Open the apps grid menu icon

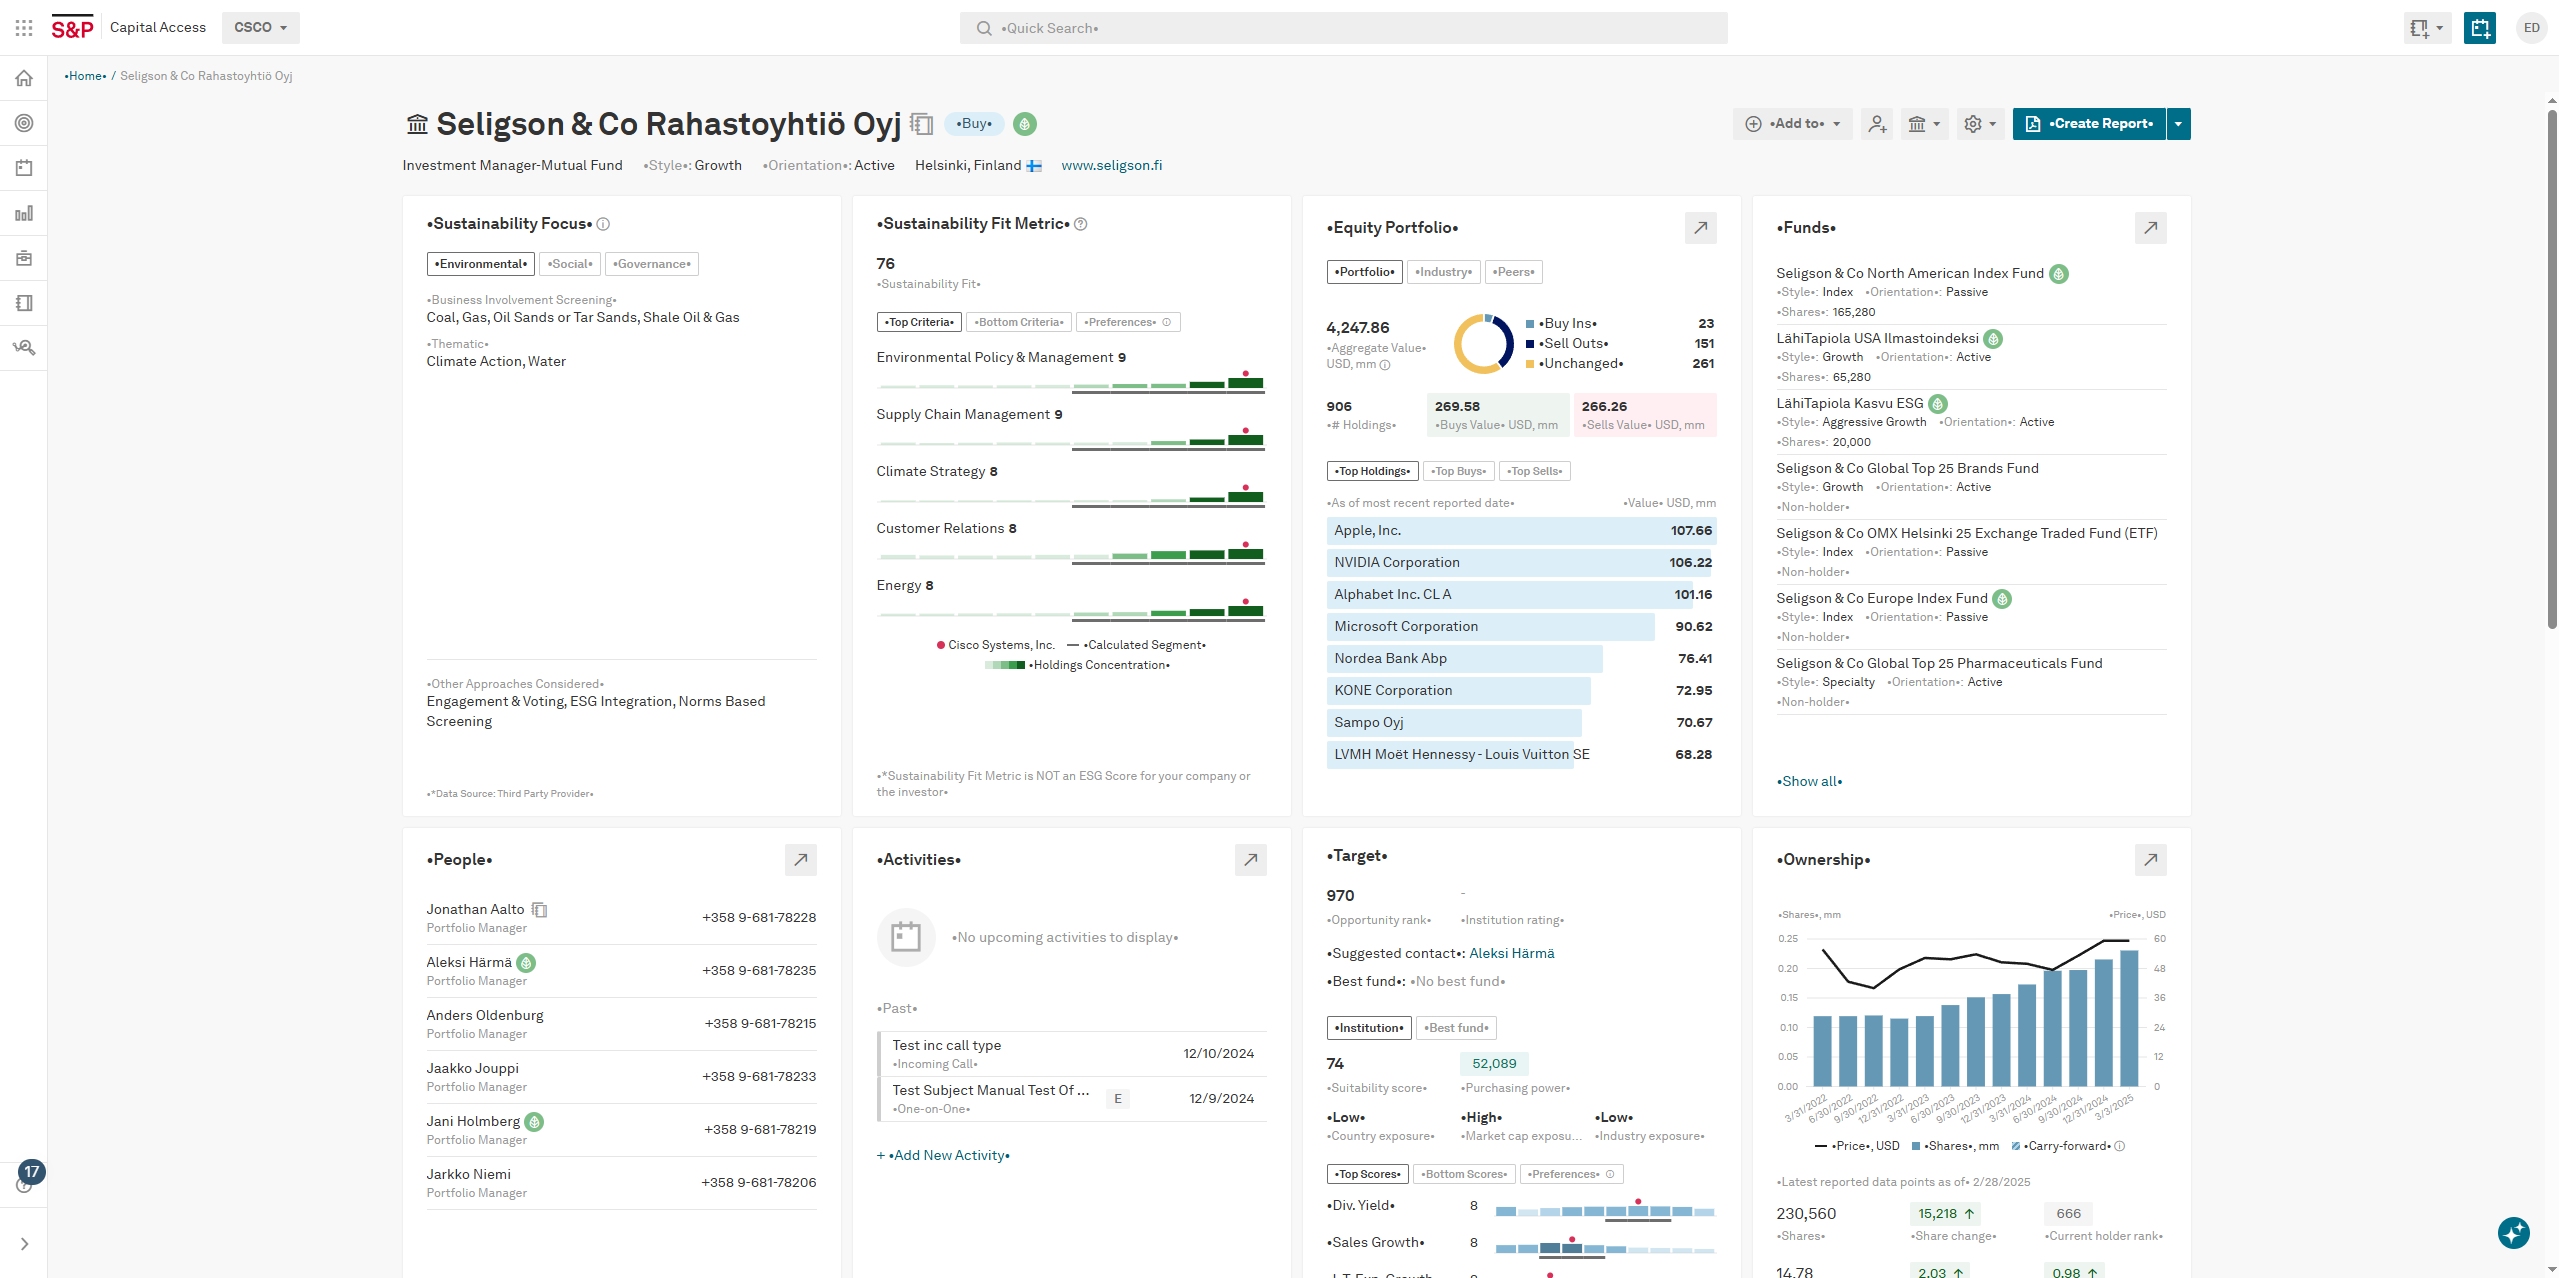coord(24,28)
